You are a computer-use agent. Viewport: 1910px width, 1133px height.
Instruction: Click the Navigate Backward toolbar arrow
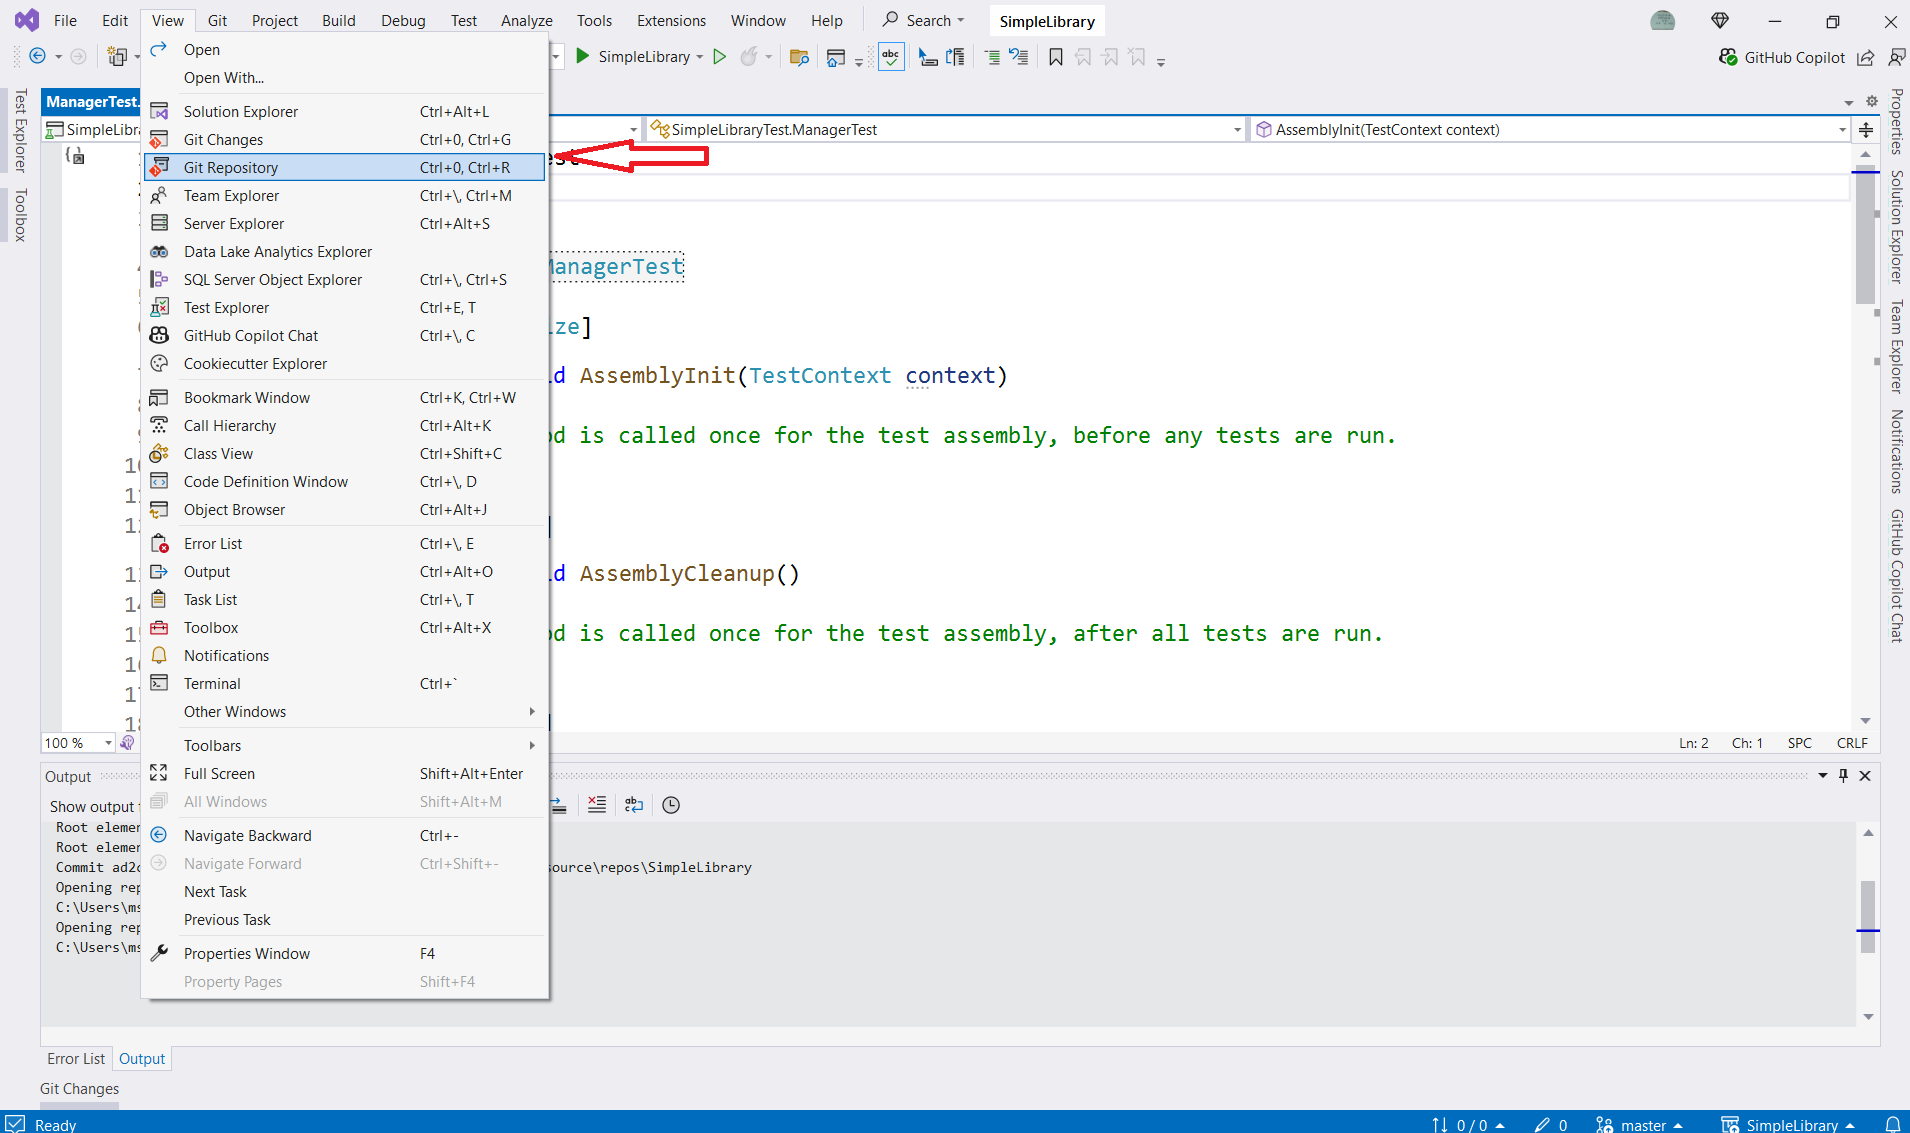pyautogui.click(x=37, y=57)
